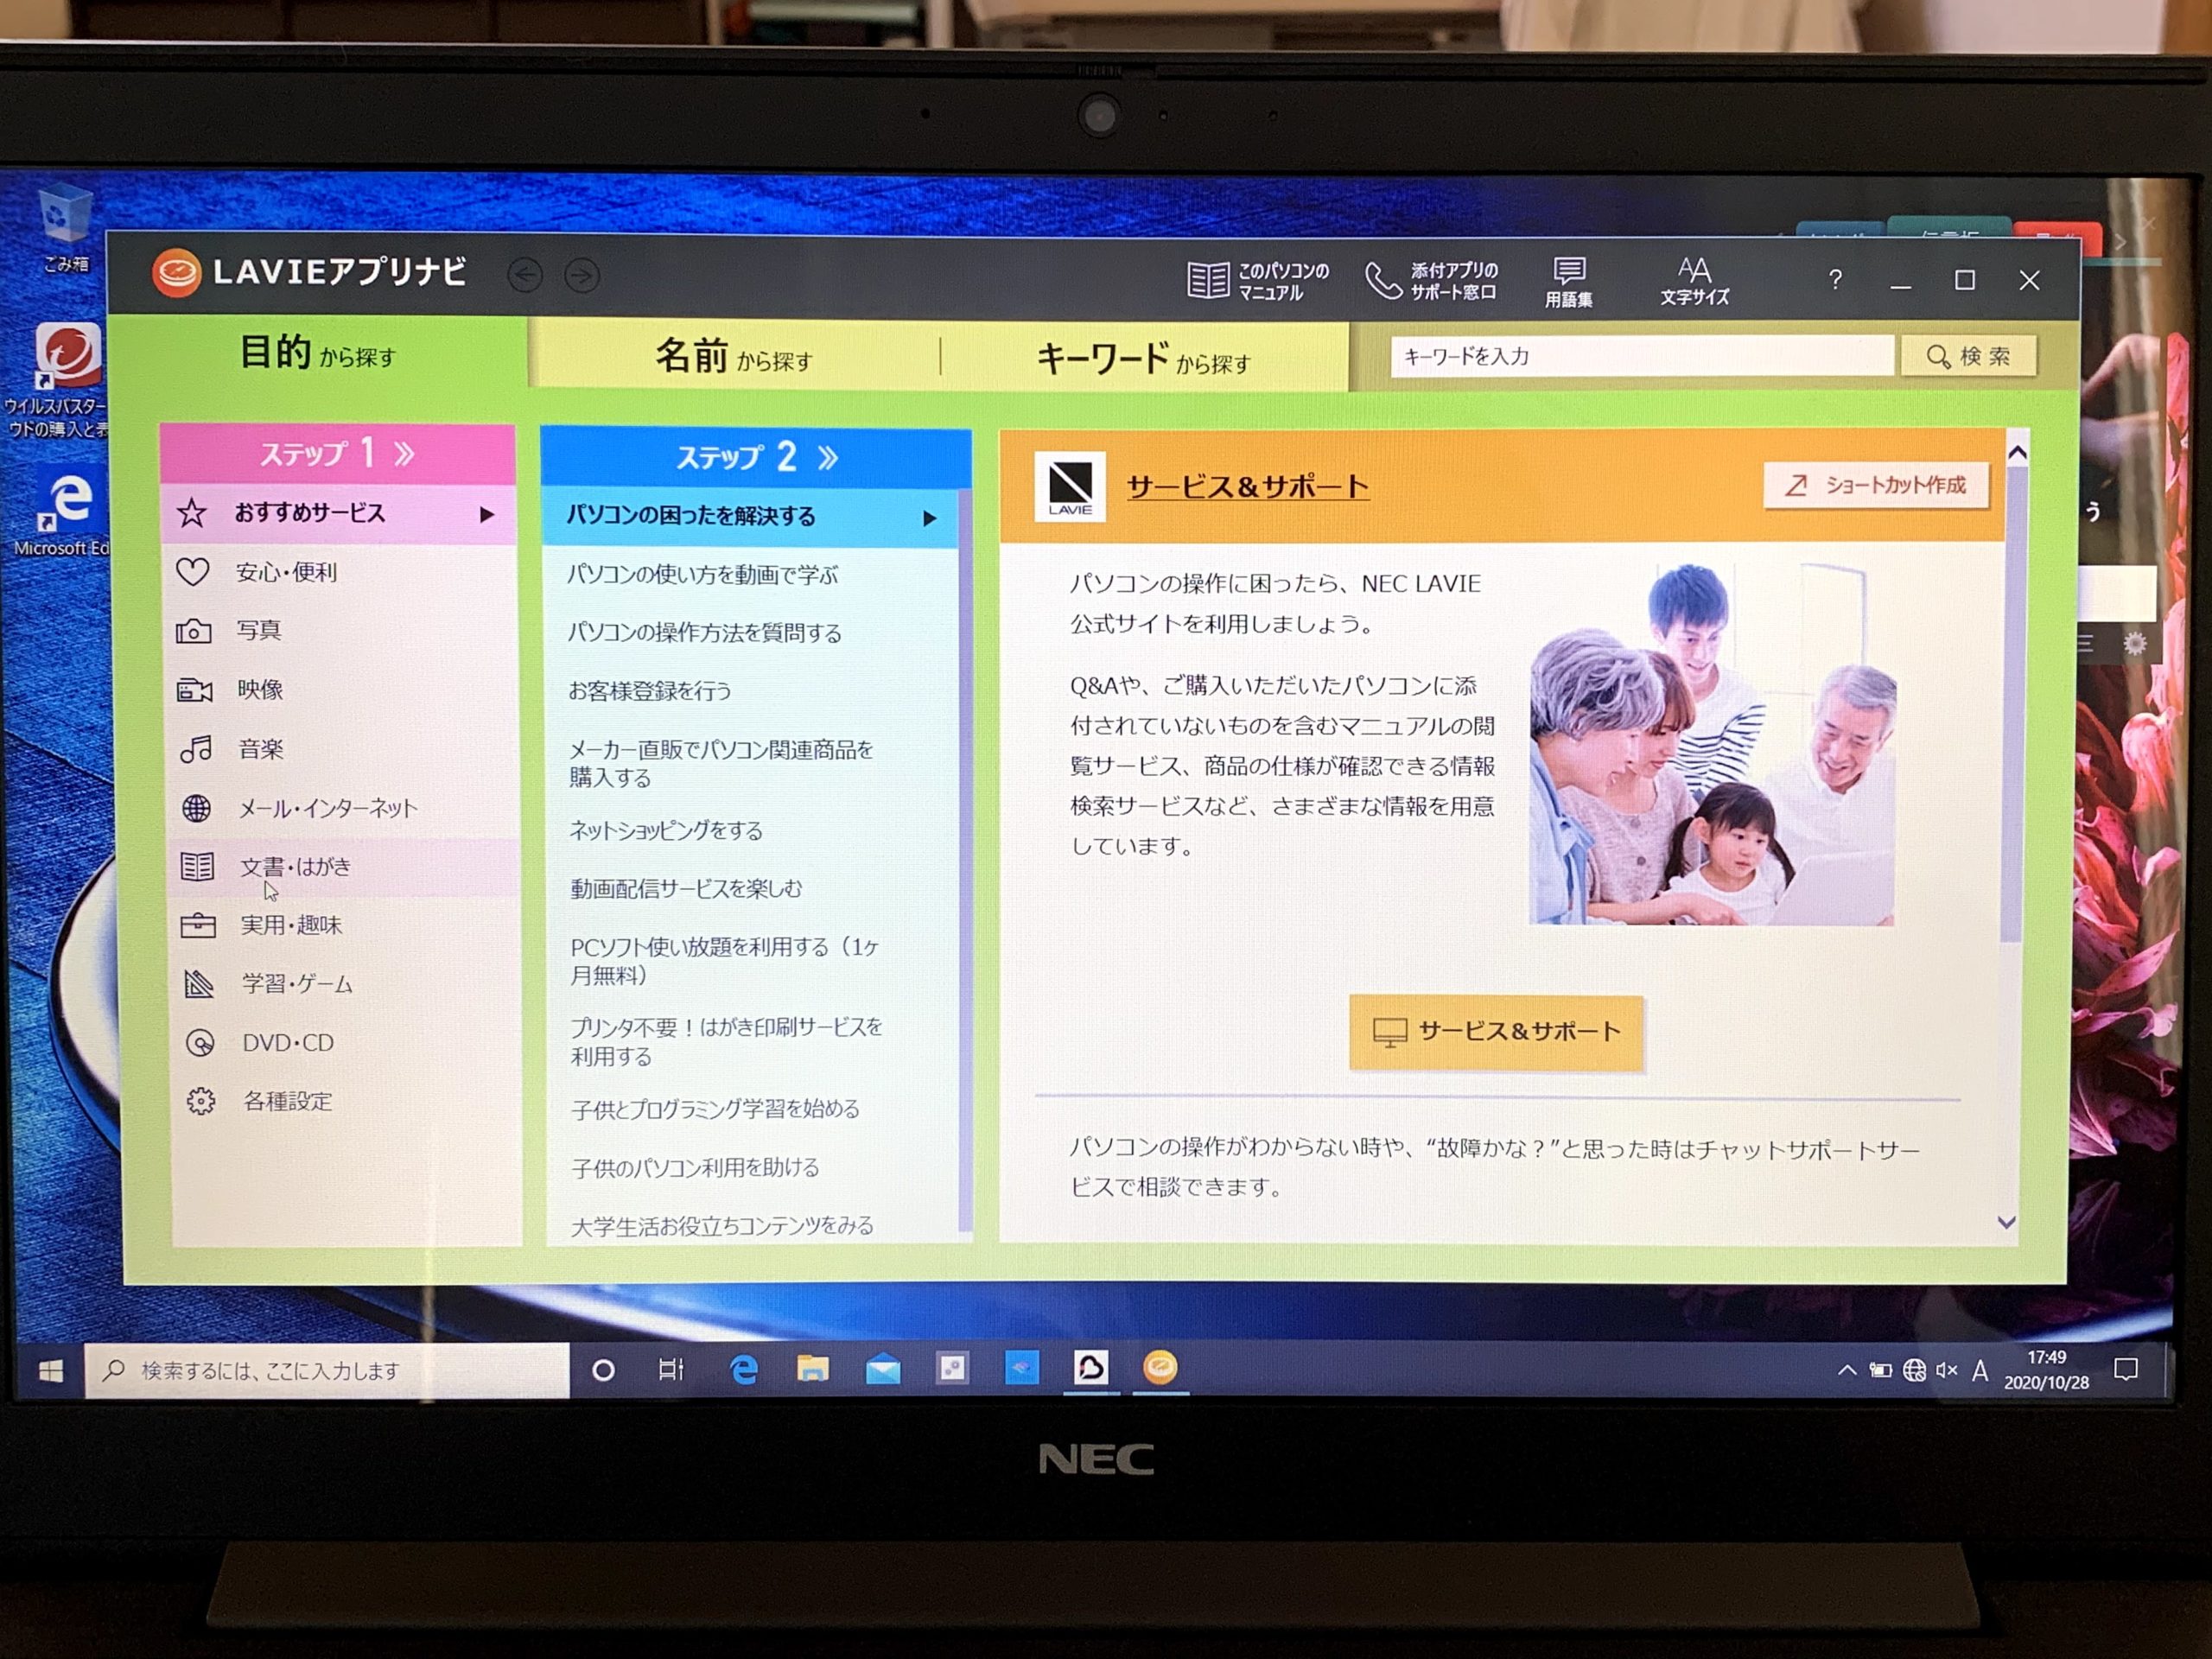Select ネットショッピングをする item

[751, 830]
